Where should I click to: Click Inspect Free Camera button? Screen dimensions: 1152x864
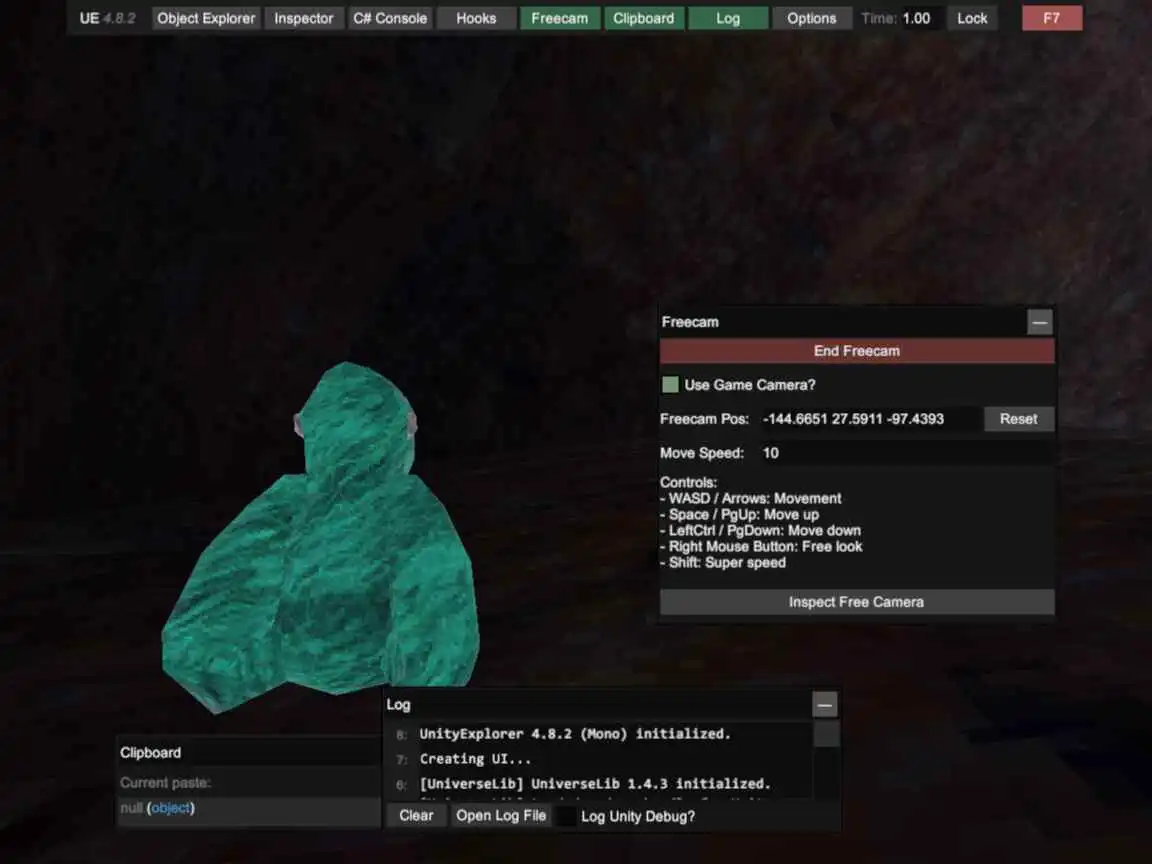pyautogui.click(x=857, y=602)
